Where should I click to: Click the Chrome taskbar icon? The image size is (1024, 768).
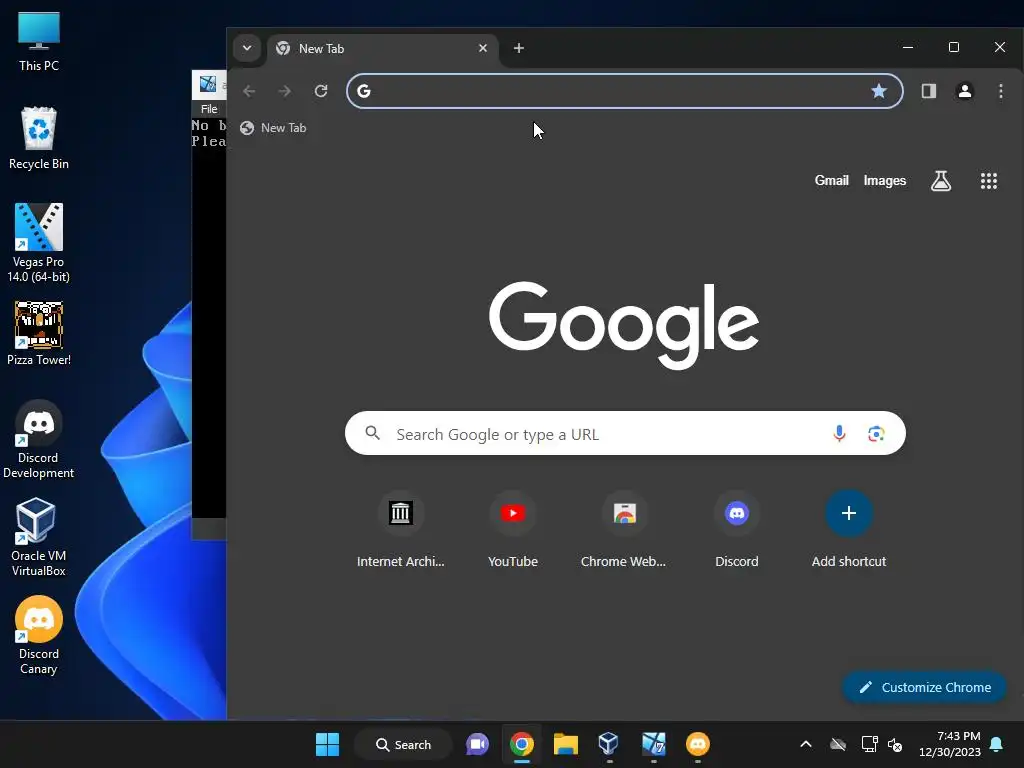pyautogui.click(x=522, y=744)
